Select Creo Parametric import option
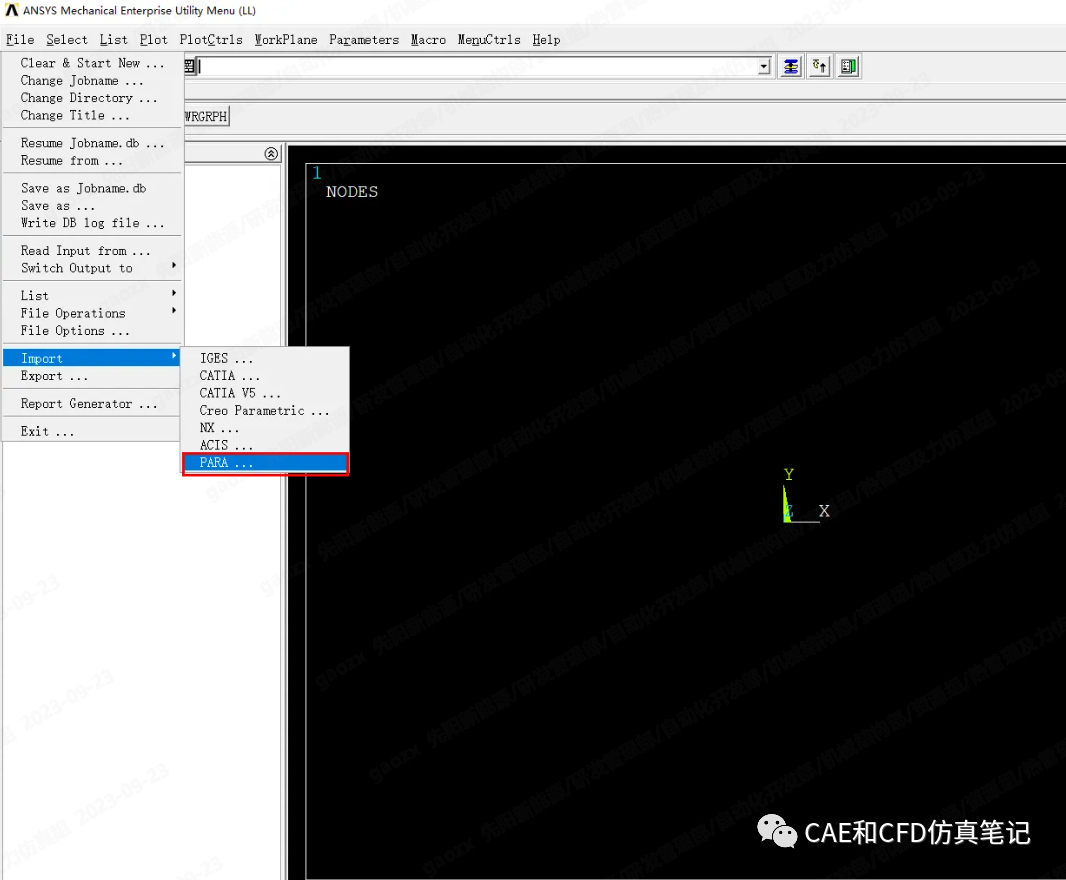Viewport: 1066px width, 880px height. pos(266,411)
